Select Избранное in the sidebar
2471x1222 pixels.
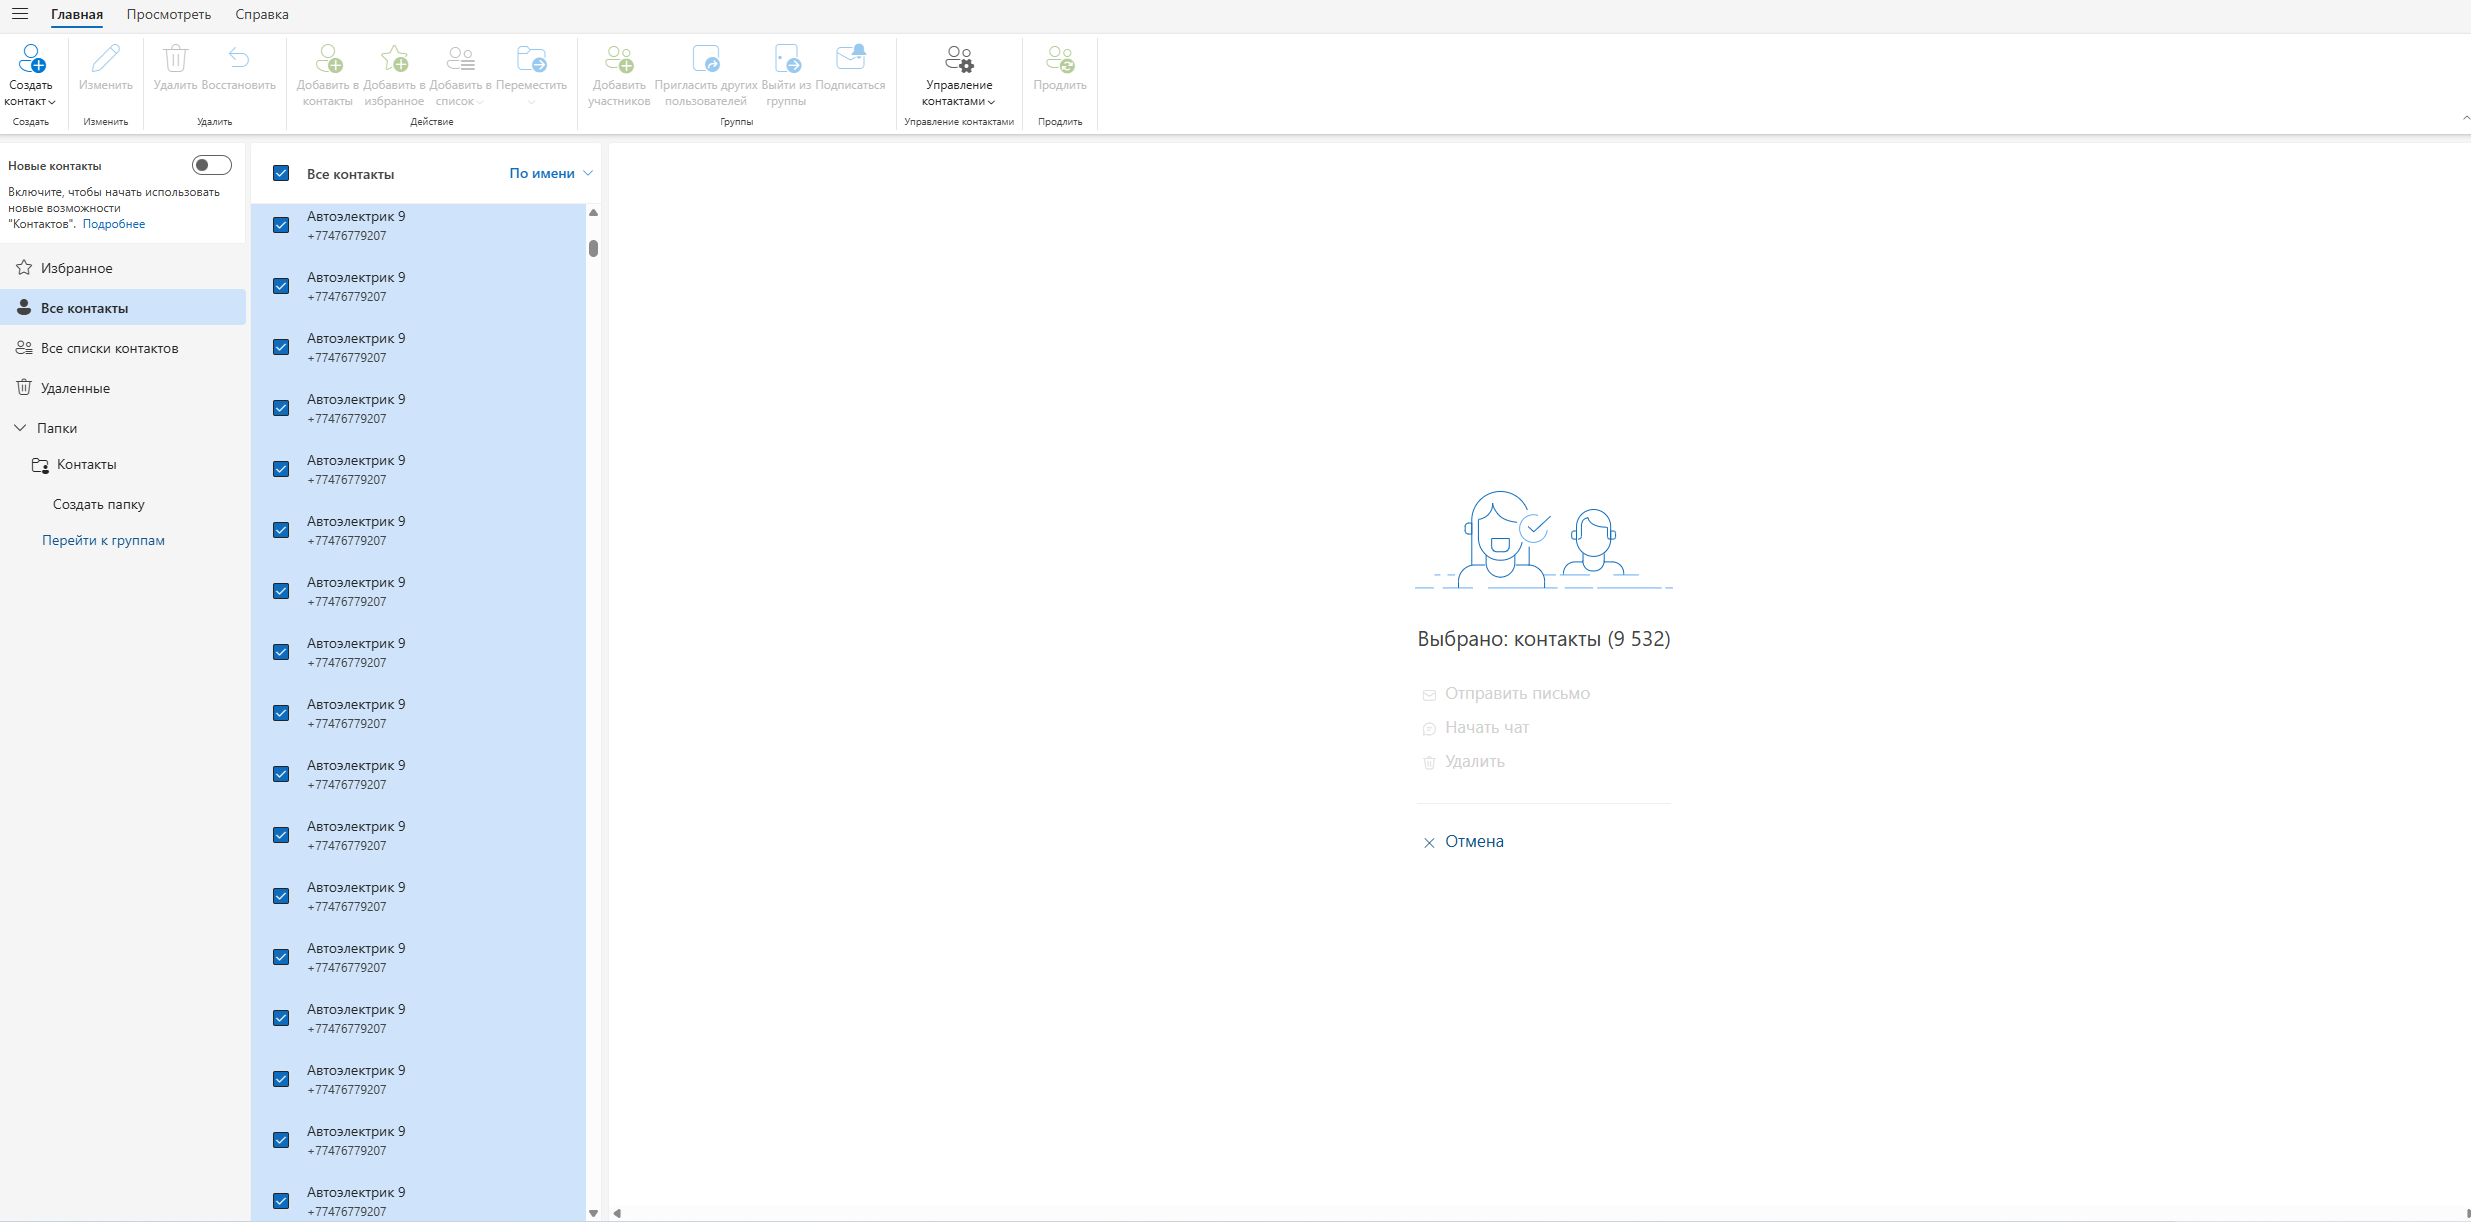click(123, 268)
